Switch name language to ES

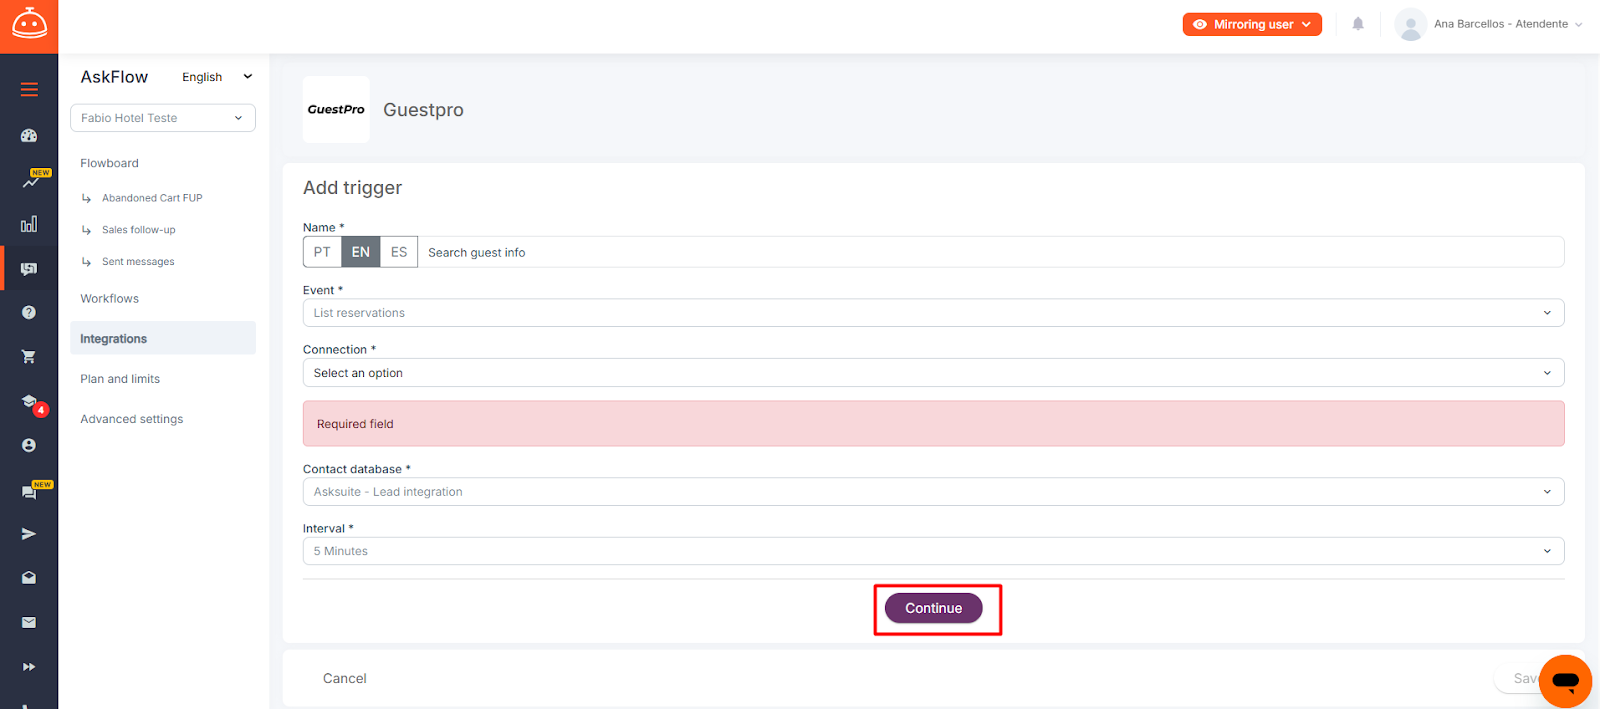(x=399, y=252)
